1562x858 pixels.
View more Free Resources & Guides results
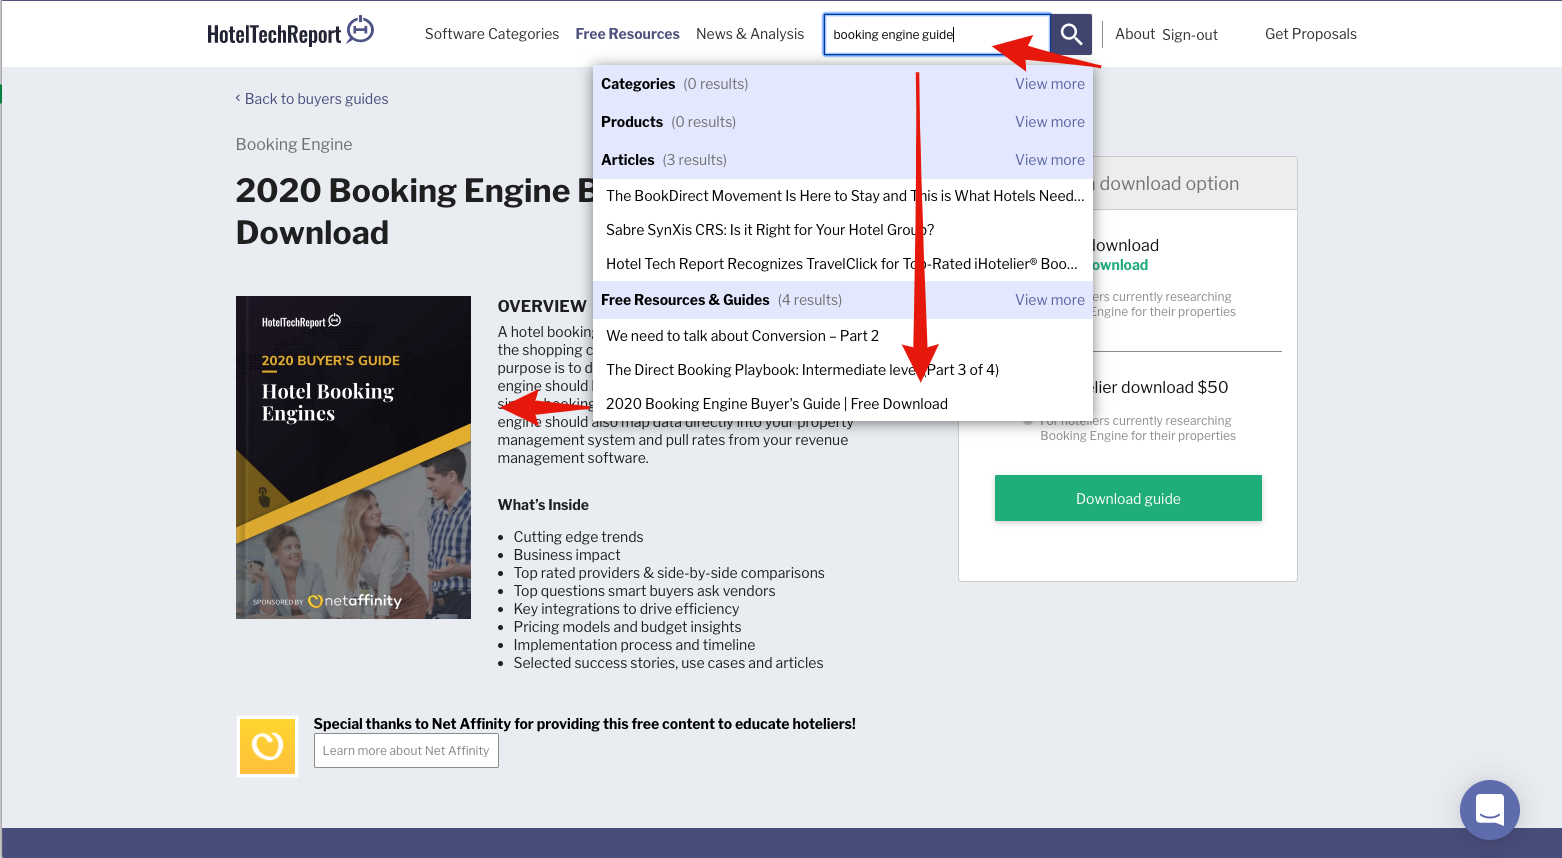point(1050,300)
